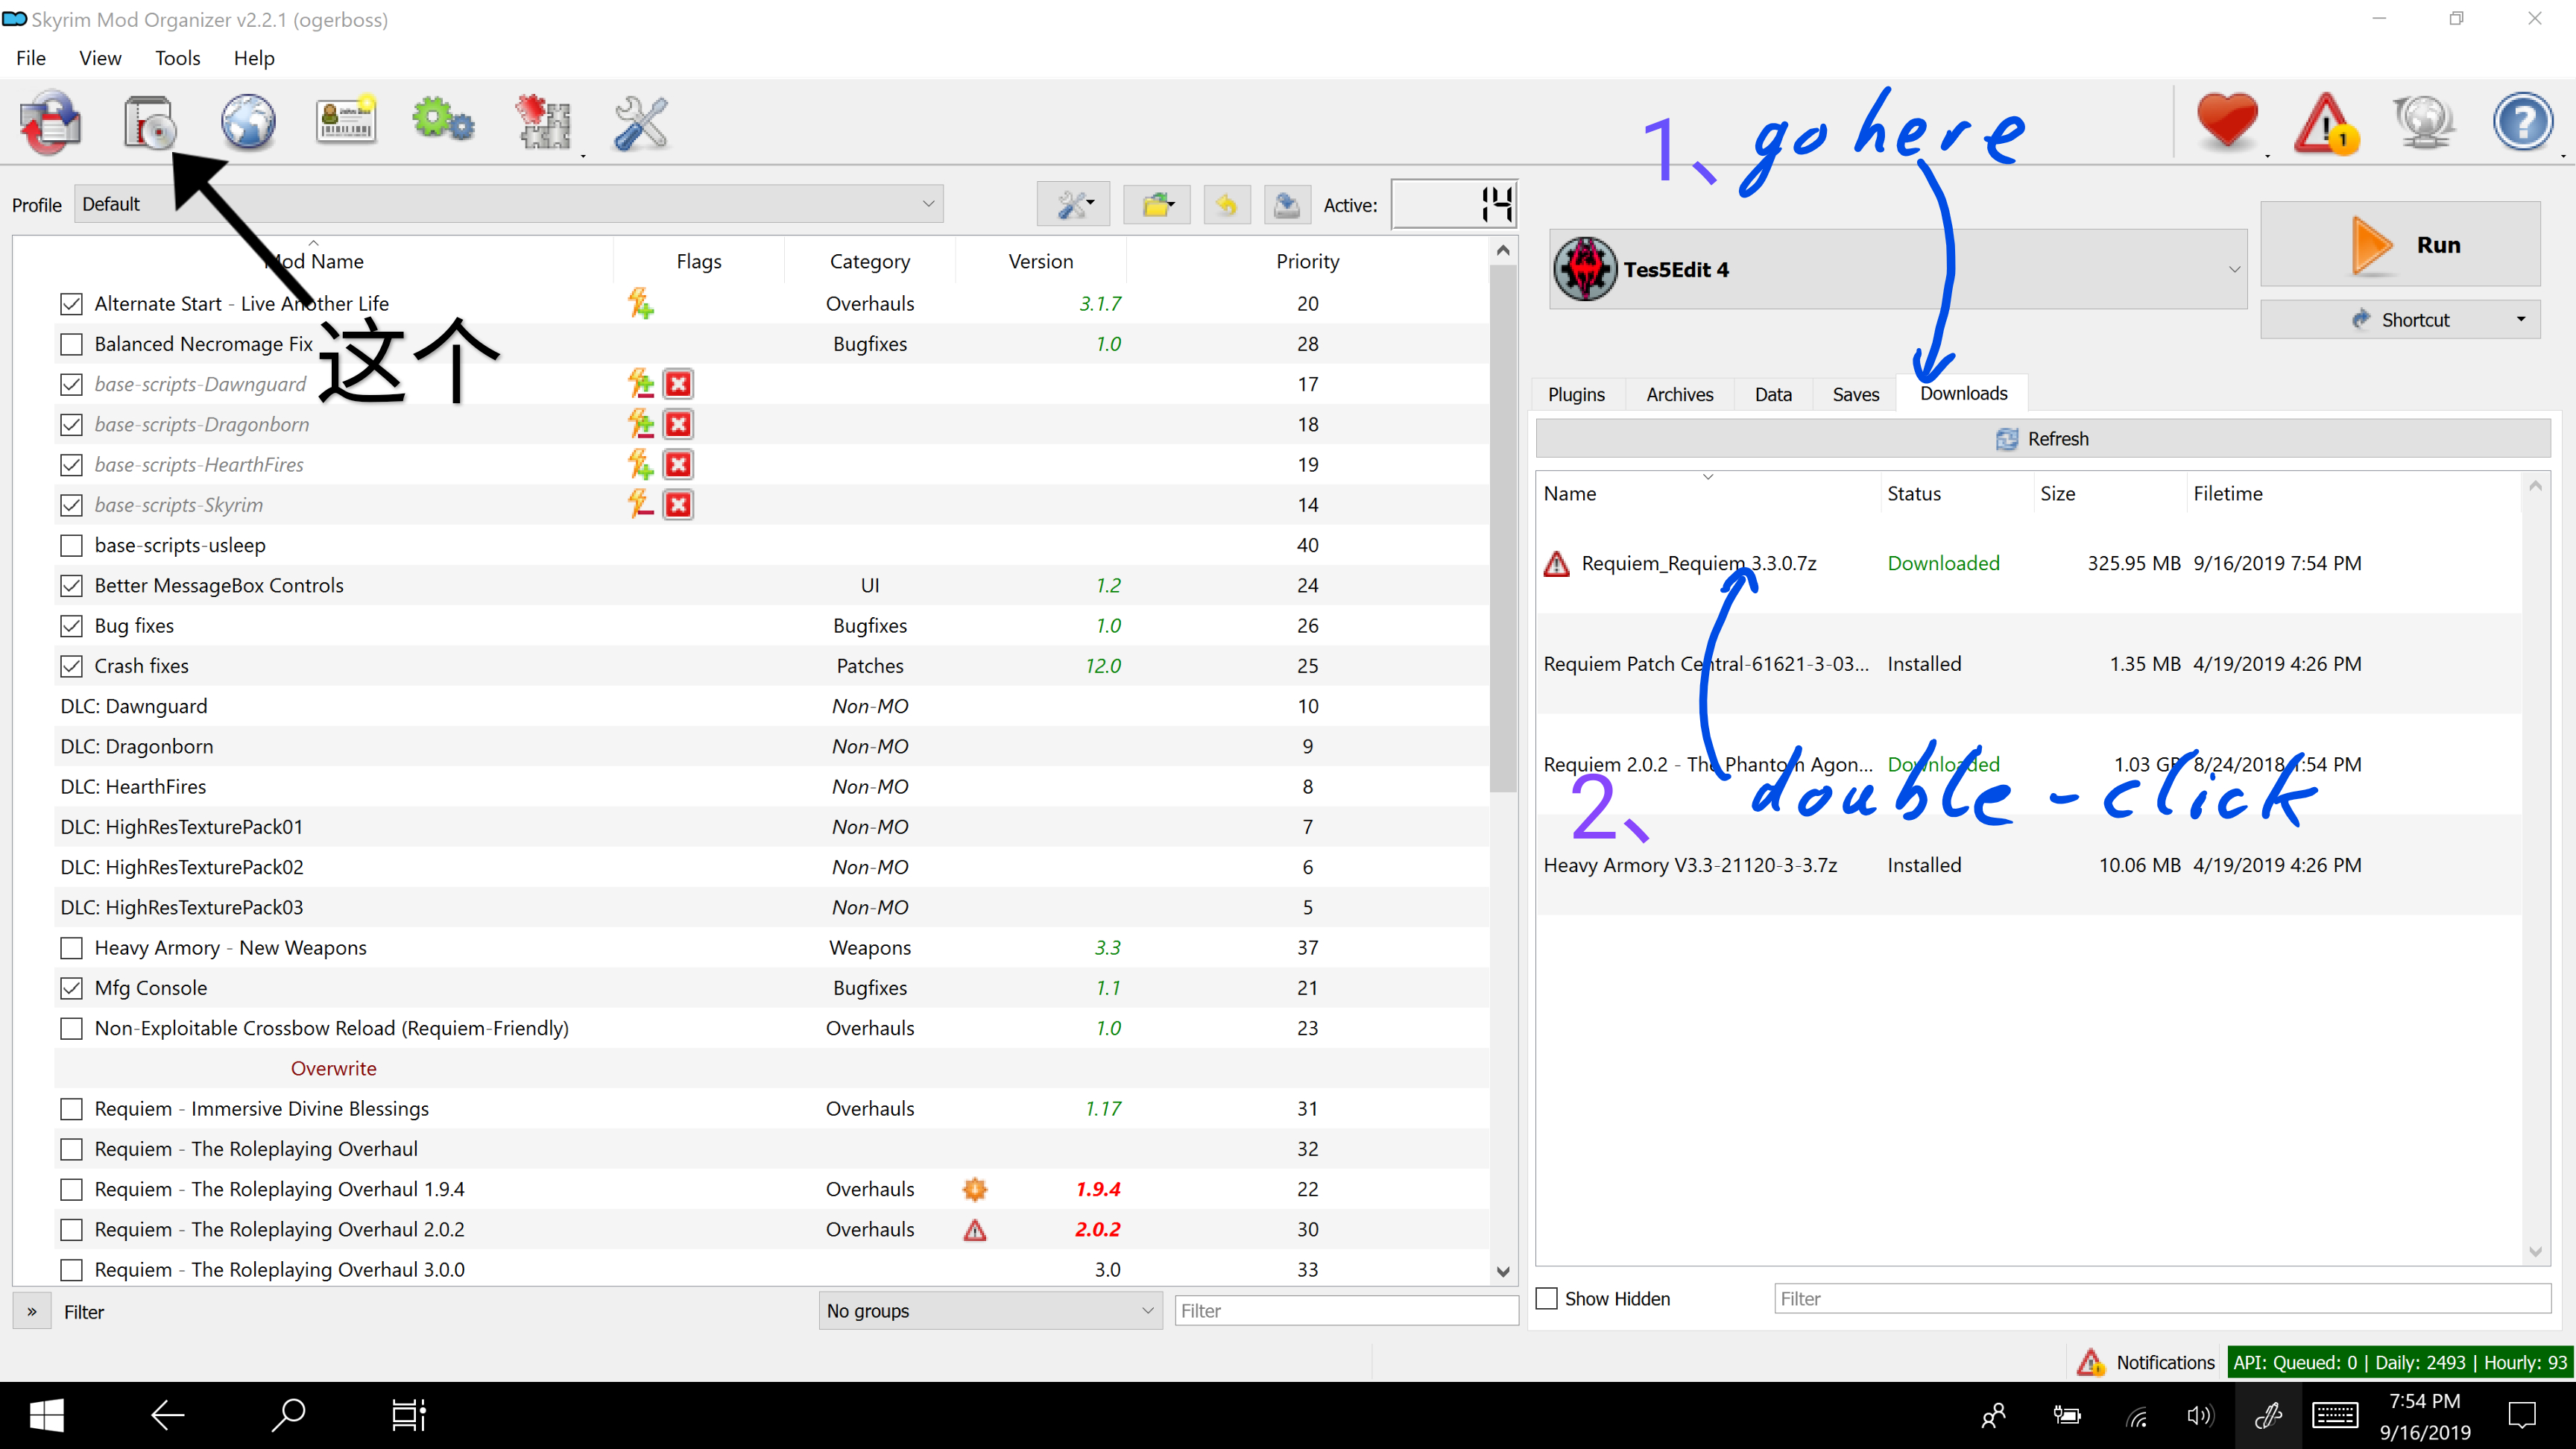
Task: Click the volume speaker tray icon
Action: (2201, 1416)
